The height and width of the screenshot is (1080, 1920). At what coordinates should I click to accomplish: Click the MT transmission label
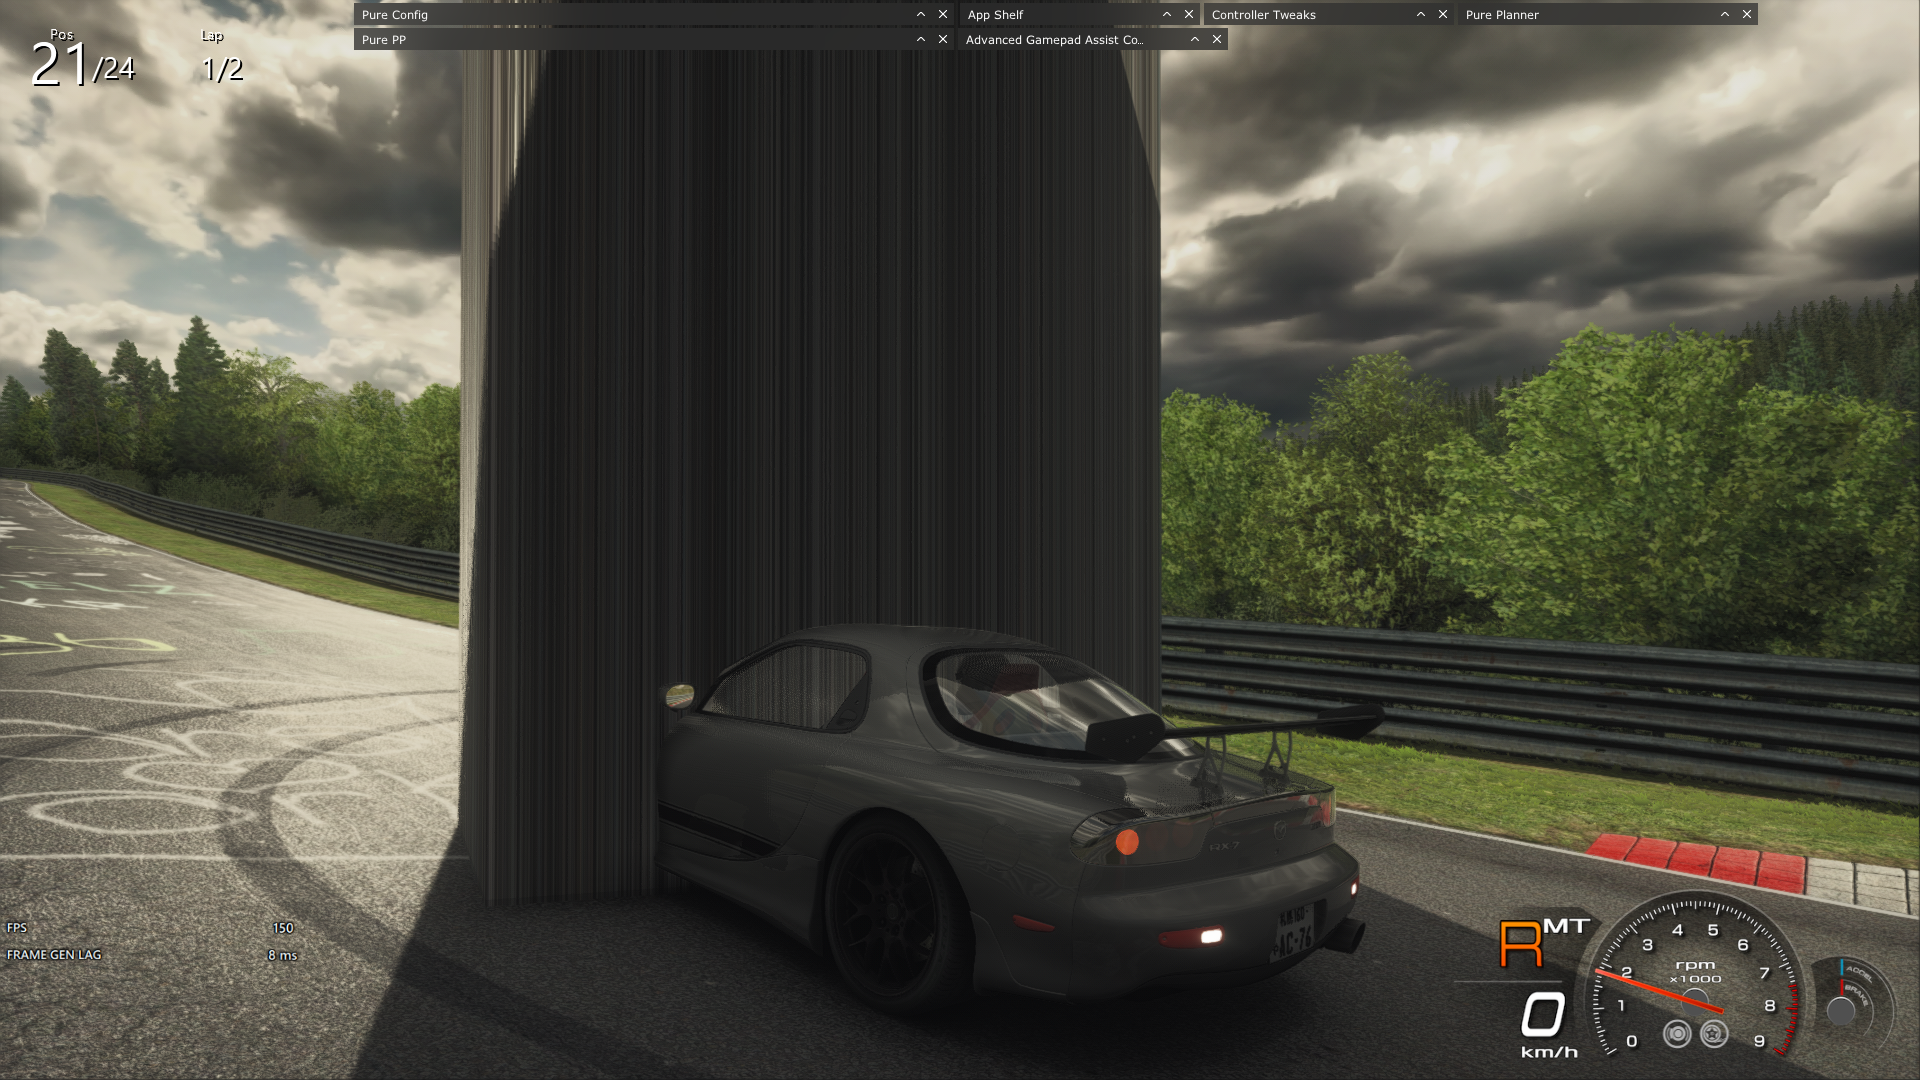click(x=1566, y=926)
